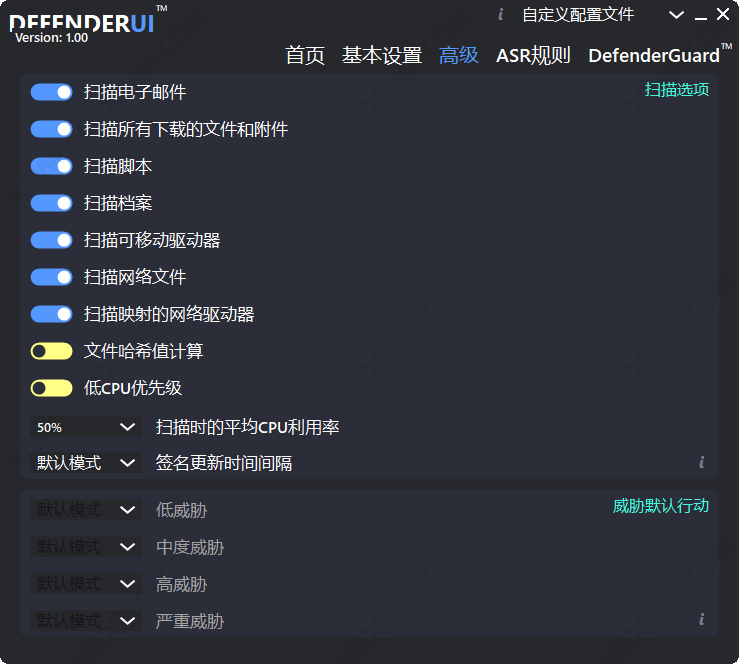Click the 威胁默认行动 section heading
This screenshot has height=664, width=739.
click(x=660, y=506)
